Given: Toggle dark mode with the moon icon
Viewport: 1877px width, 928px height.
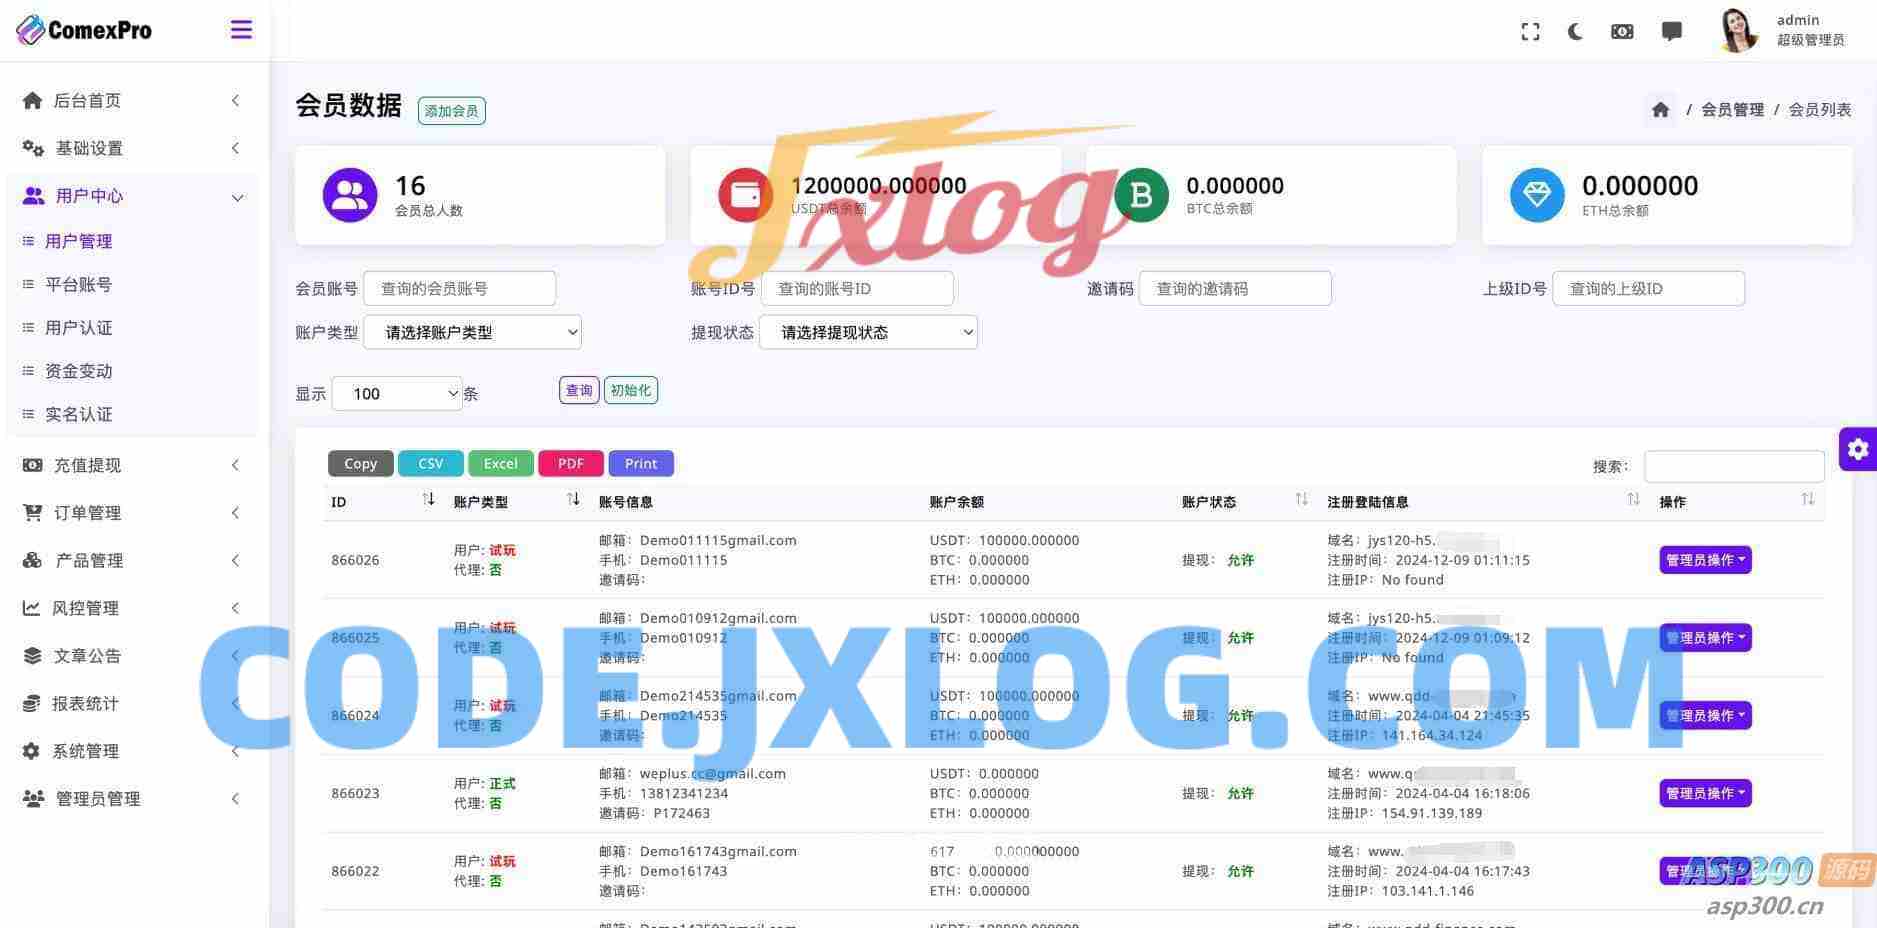Looking at the screenshot, I should [x=1575, y=31].
